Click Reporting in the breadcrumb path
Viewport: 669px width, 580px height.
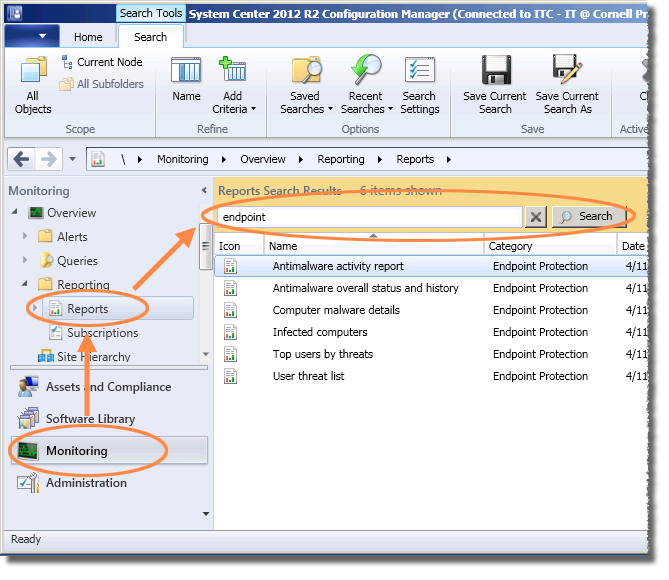(341, 160)
